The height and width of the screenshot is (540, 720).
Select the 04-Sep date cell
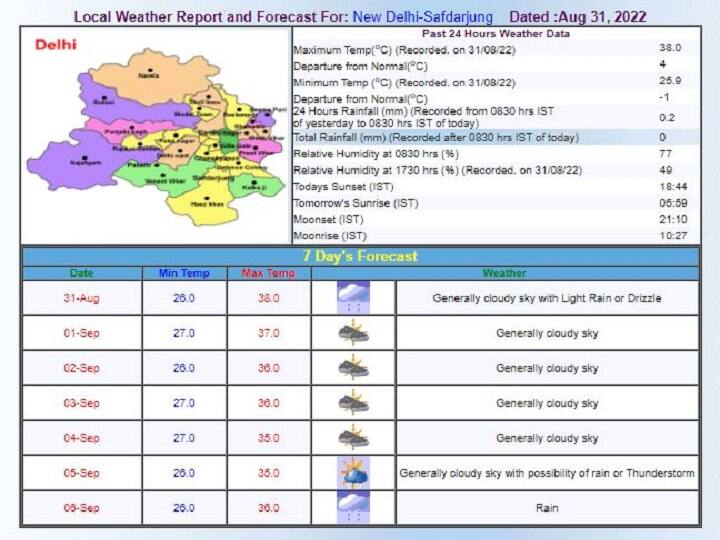click(81, 438)
